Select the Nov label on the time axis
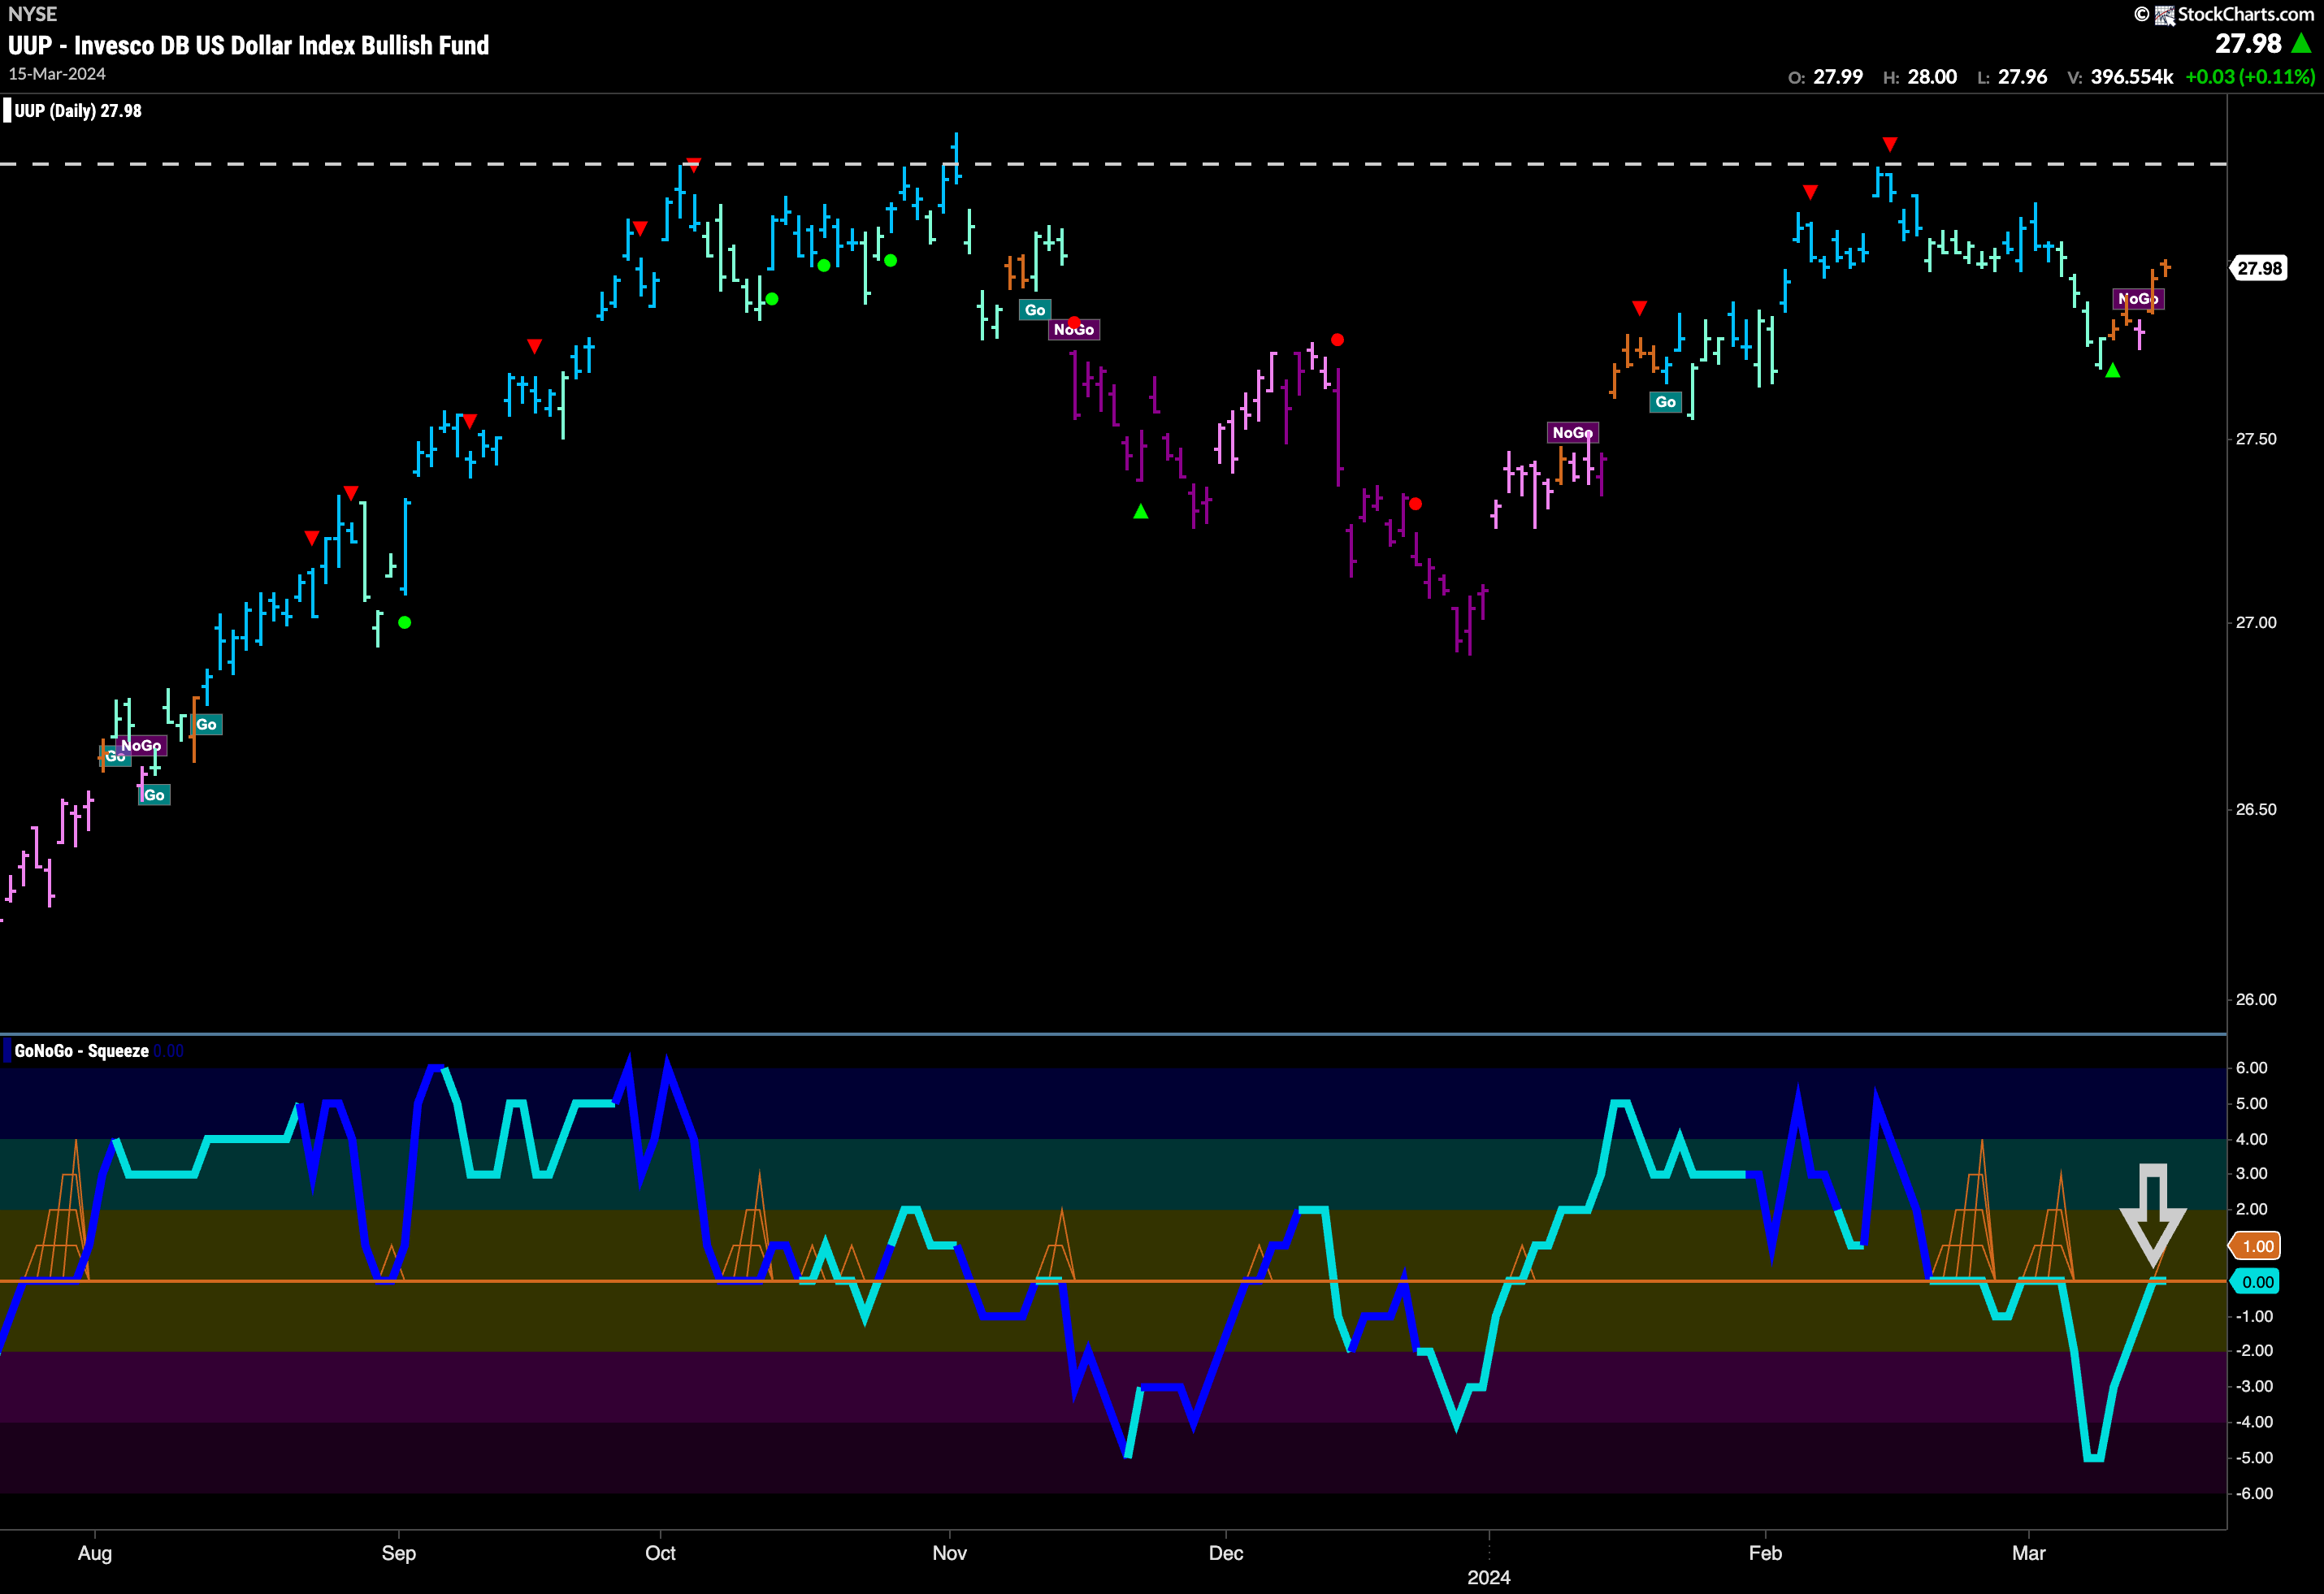Image resolution: width=2324 pixels, height=1594 pixels. pyautogui.click(x=949, y=1553)
